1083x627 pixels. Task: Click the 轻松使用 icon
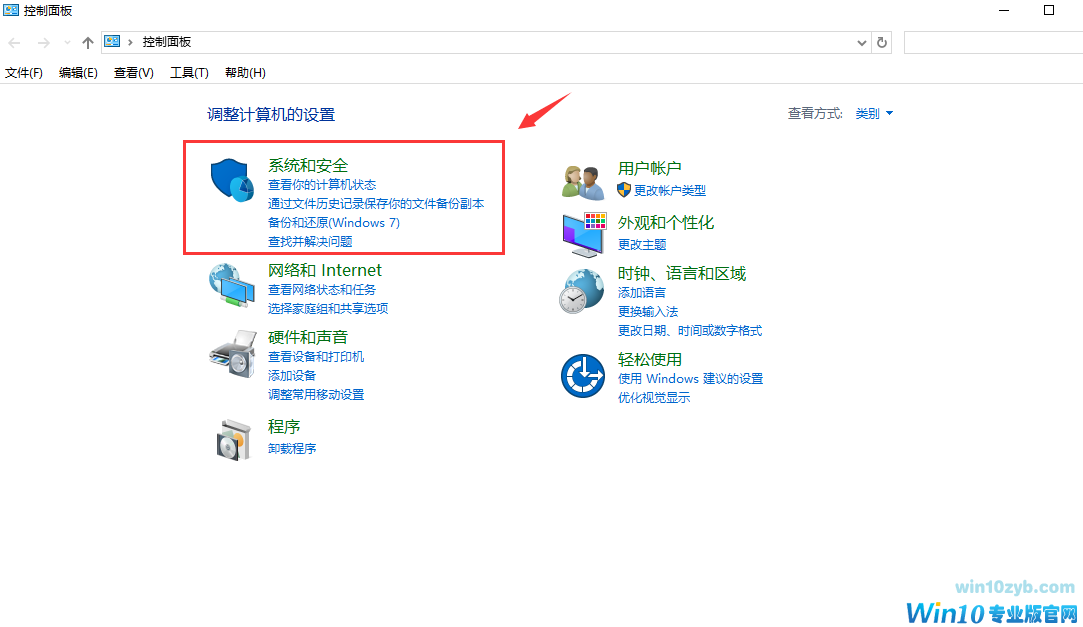tap(583, 375)
